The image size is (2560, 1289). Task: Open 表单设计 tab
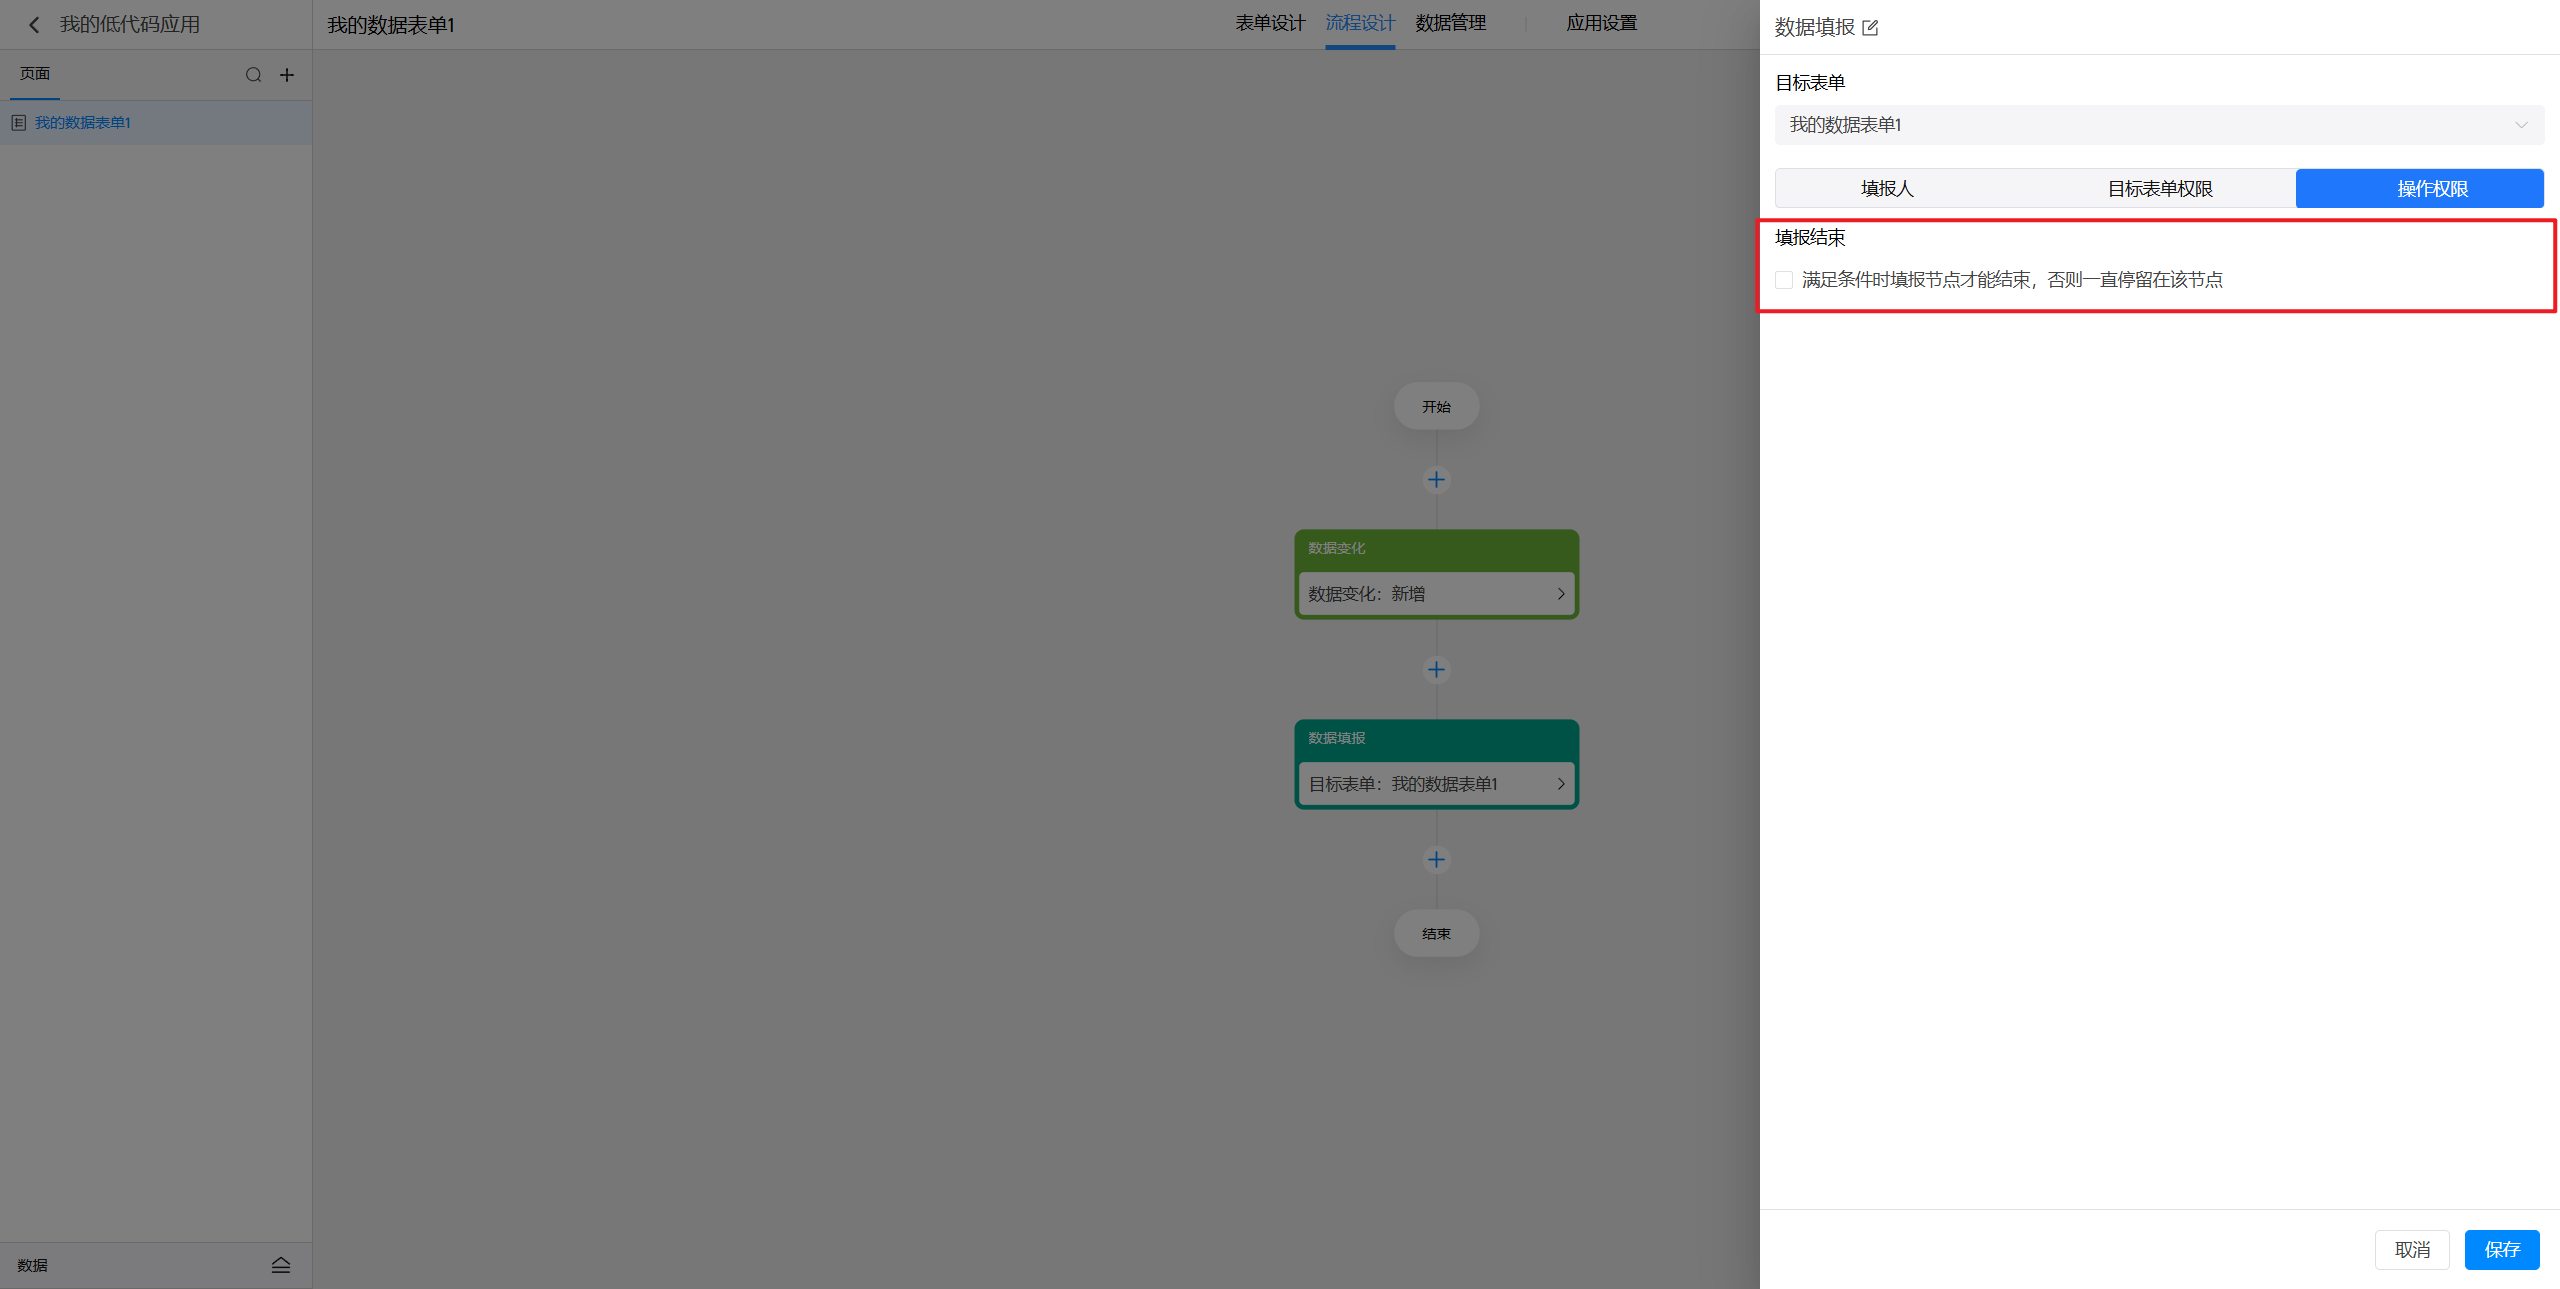click(x=1269, y=23)
